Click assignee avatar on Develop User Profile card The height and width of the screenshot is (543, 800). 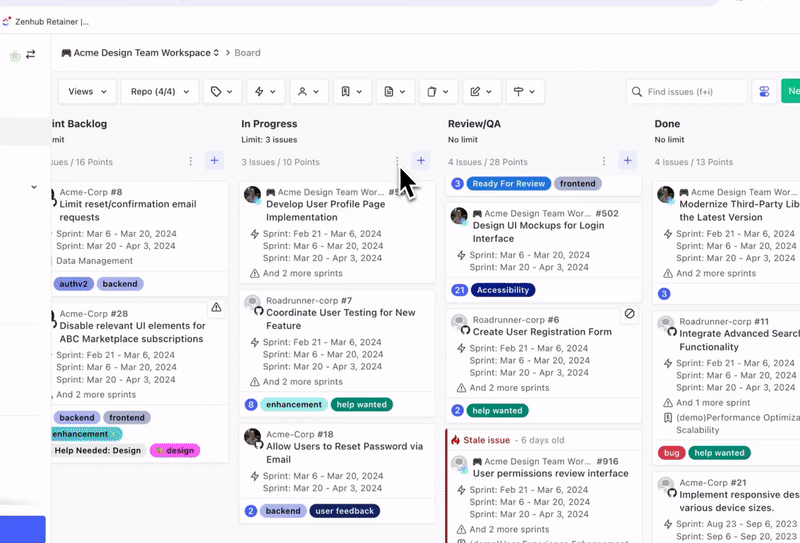[253, 194]
